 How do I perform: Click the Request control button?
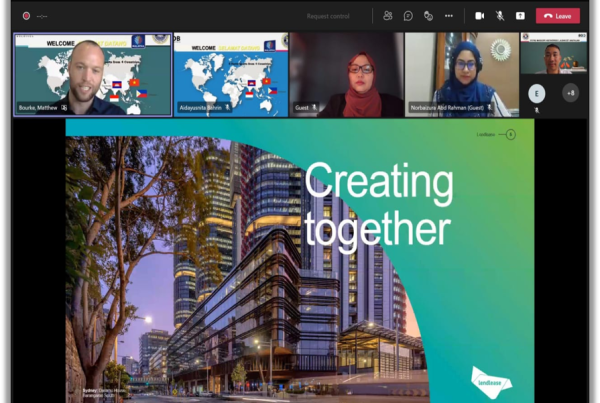click(328, 16)
